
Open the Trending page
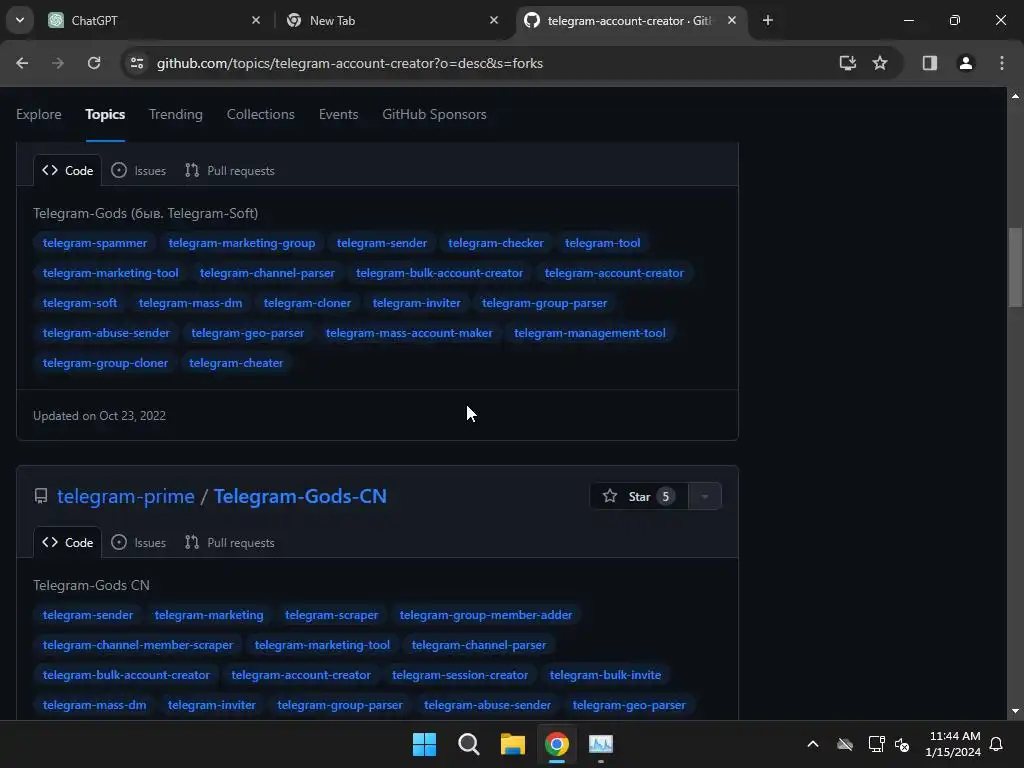pos(176,114)
